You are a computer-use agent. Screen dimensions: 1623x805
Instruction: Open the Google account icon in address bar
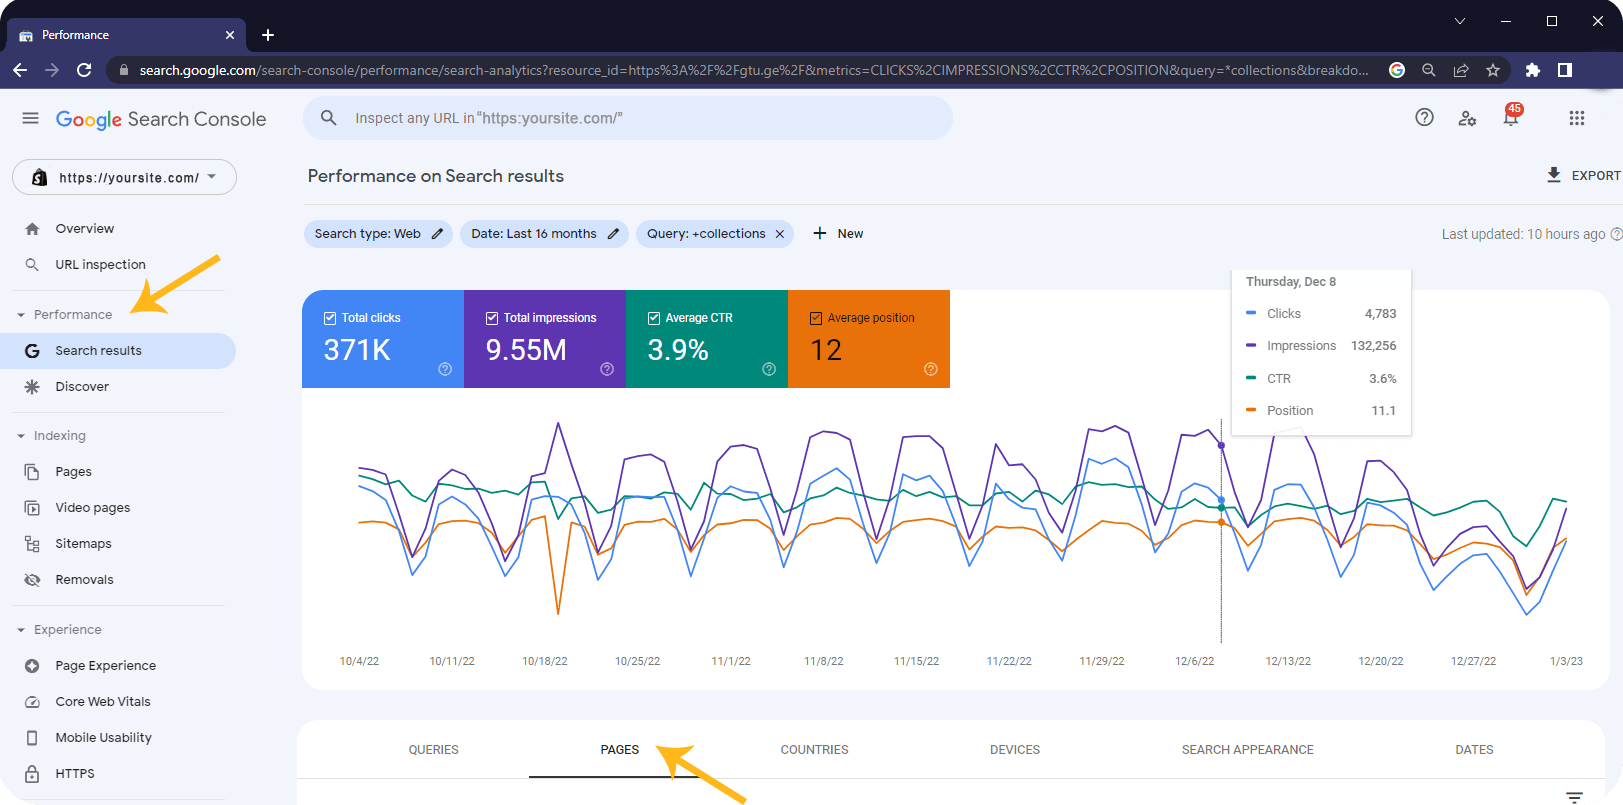[x=1397, y=70]
